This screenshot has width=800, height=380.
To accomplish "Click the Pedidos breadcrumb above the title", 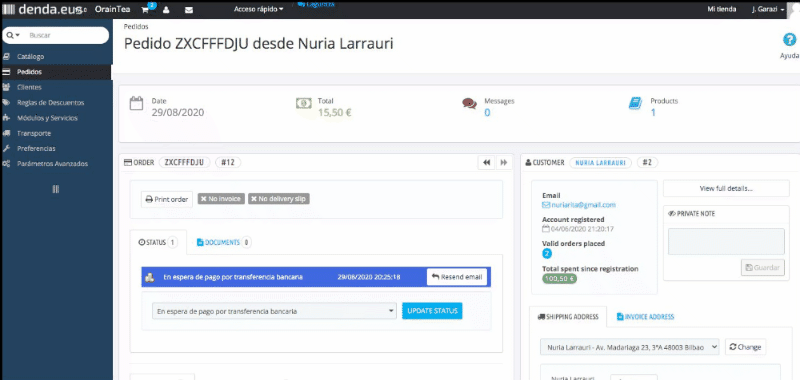I will click(x=136, y=27).
